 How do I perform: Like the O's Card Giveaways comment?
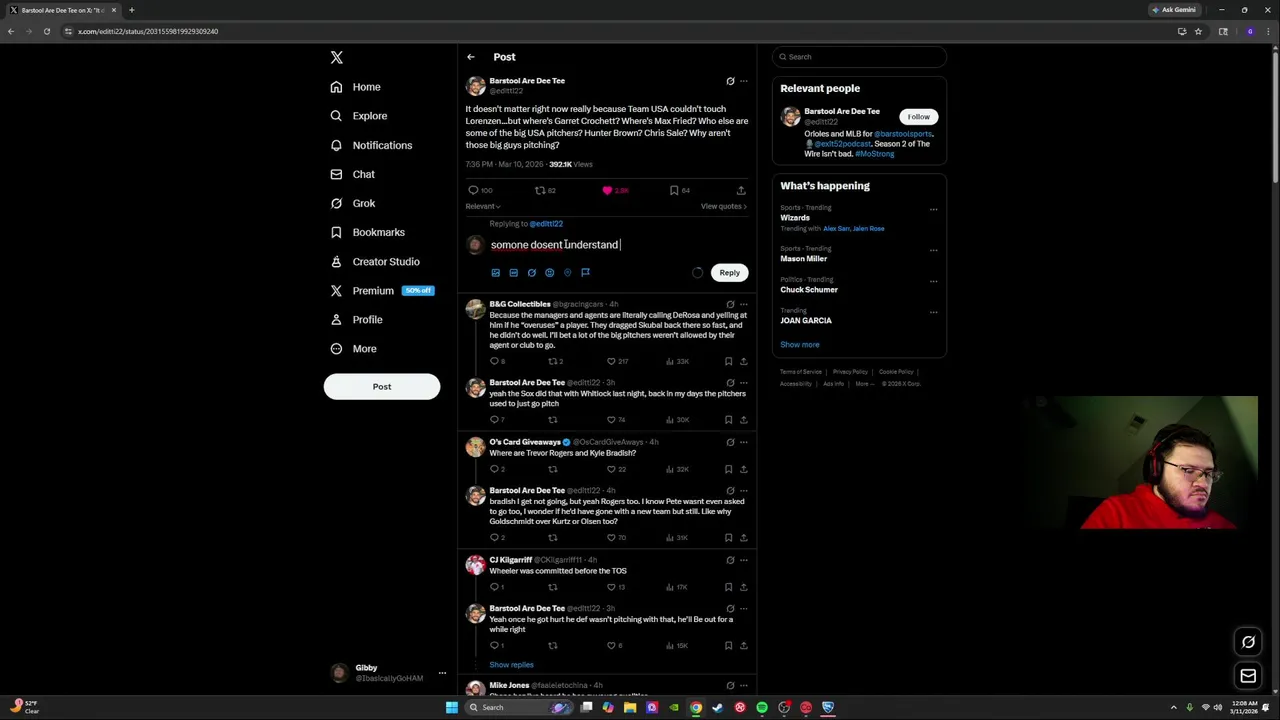(616, 469)
